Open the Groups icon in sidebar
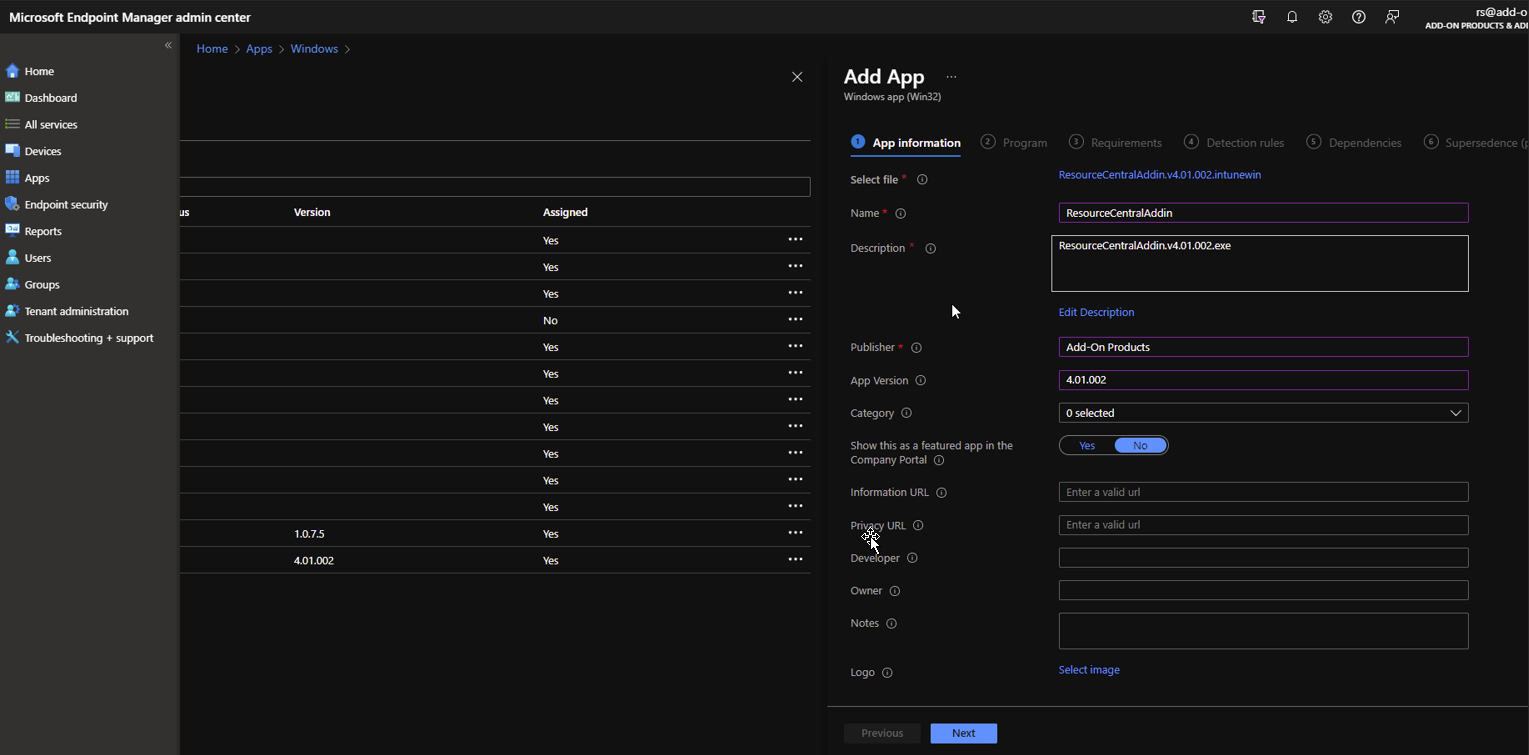Image resolution: width=1529 pixels, height=755 pixels. pyautogui.click(x=12, y=284)
